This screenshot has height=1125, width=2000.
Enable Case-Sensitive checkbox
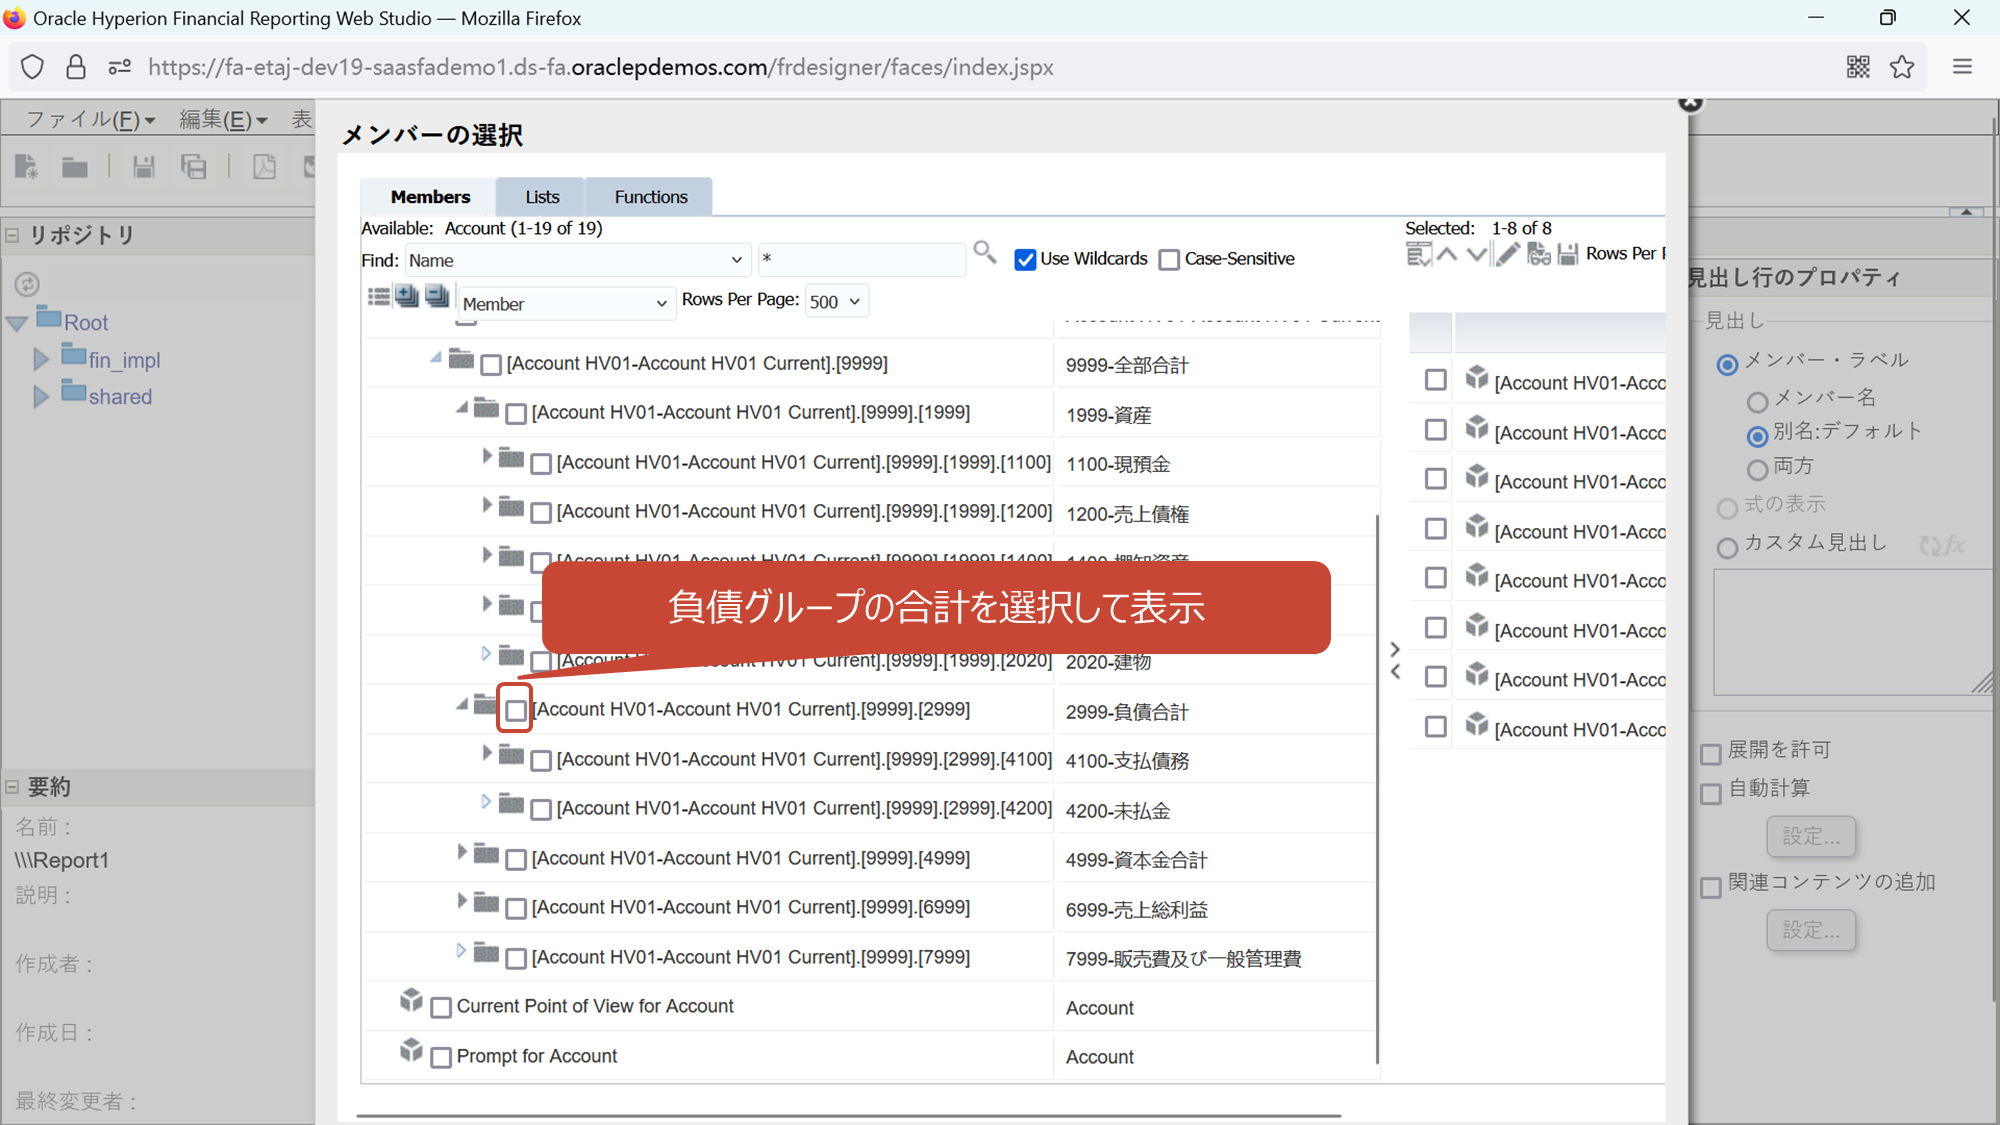click(1169, 260)
